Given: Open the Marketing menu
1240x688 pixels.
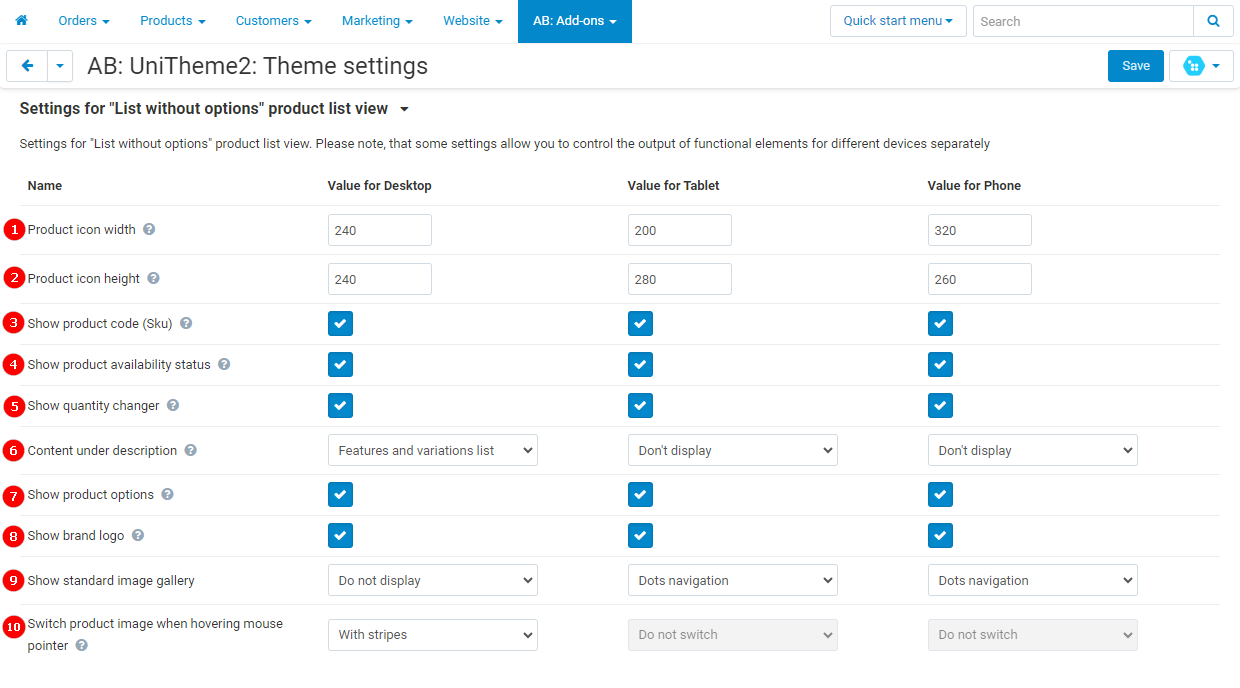Looking at the screenshot, I should (x=377, y=21).
